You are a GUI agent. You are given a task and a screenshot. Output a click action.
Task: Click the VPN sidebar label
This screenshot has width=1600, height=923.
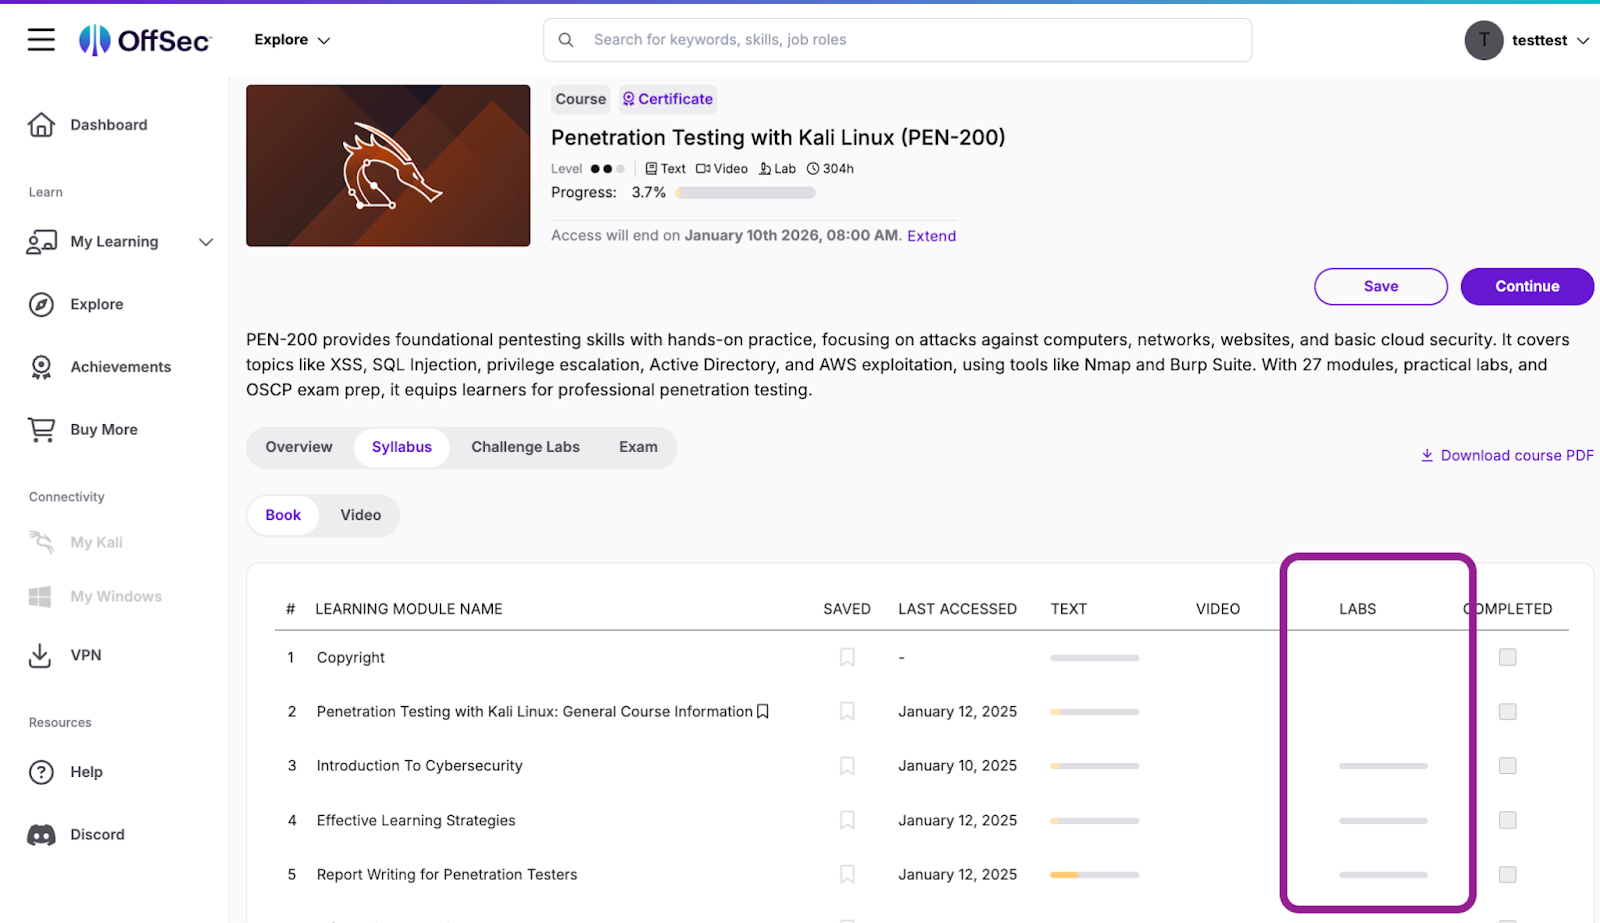[86, 656]
